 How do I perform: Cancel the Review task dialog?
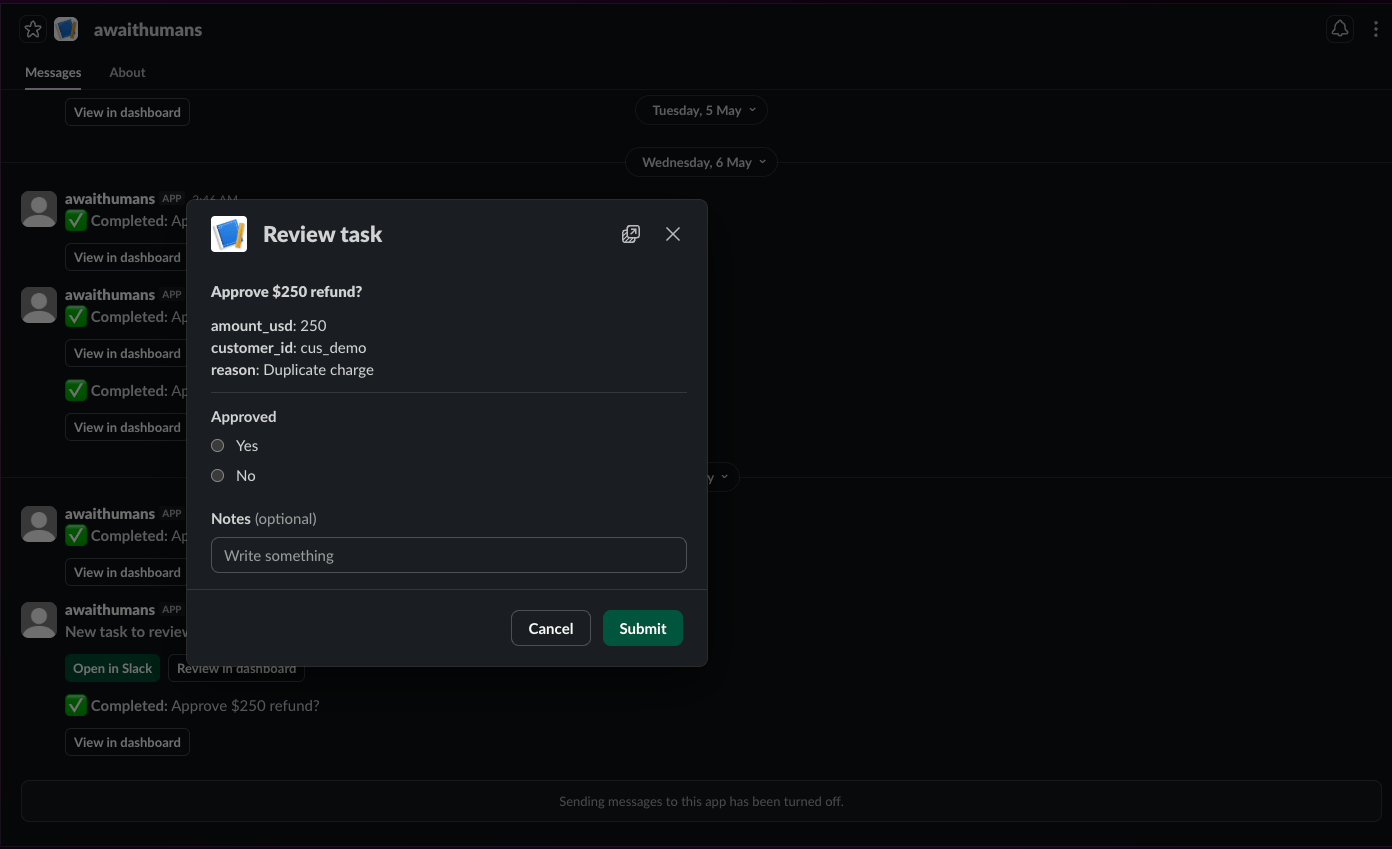coord(551,628)
